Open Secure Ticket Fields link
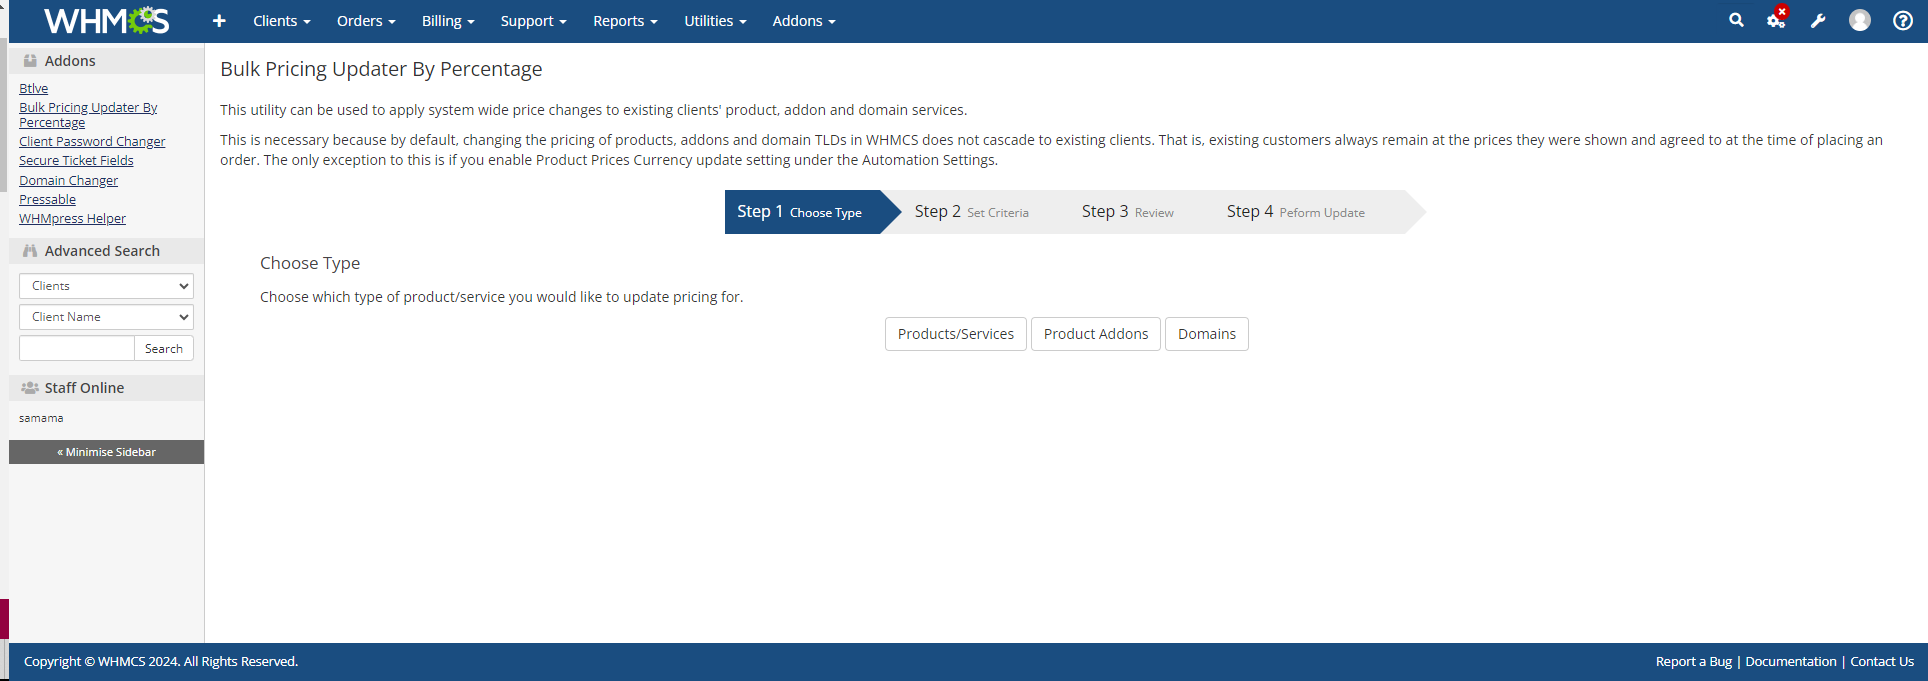Image resolution: width=1928 pixels, height=681 pixels. pos(76,161)
